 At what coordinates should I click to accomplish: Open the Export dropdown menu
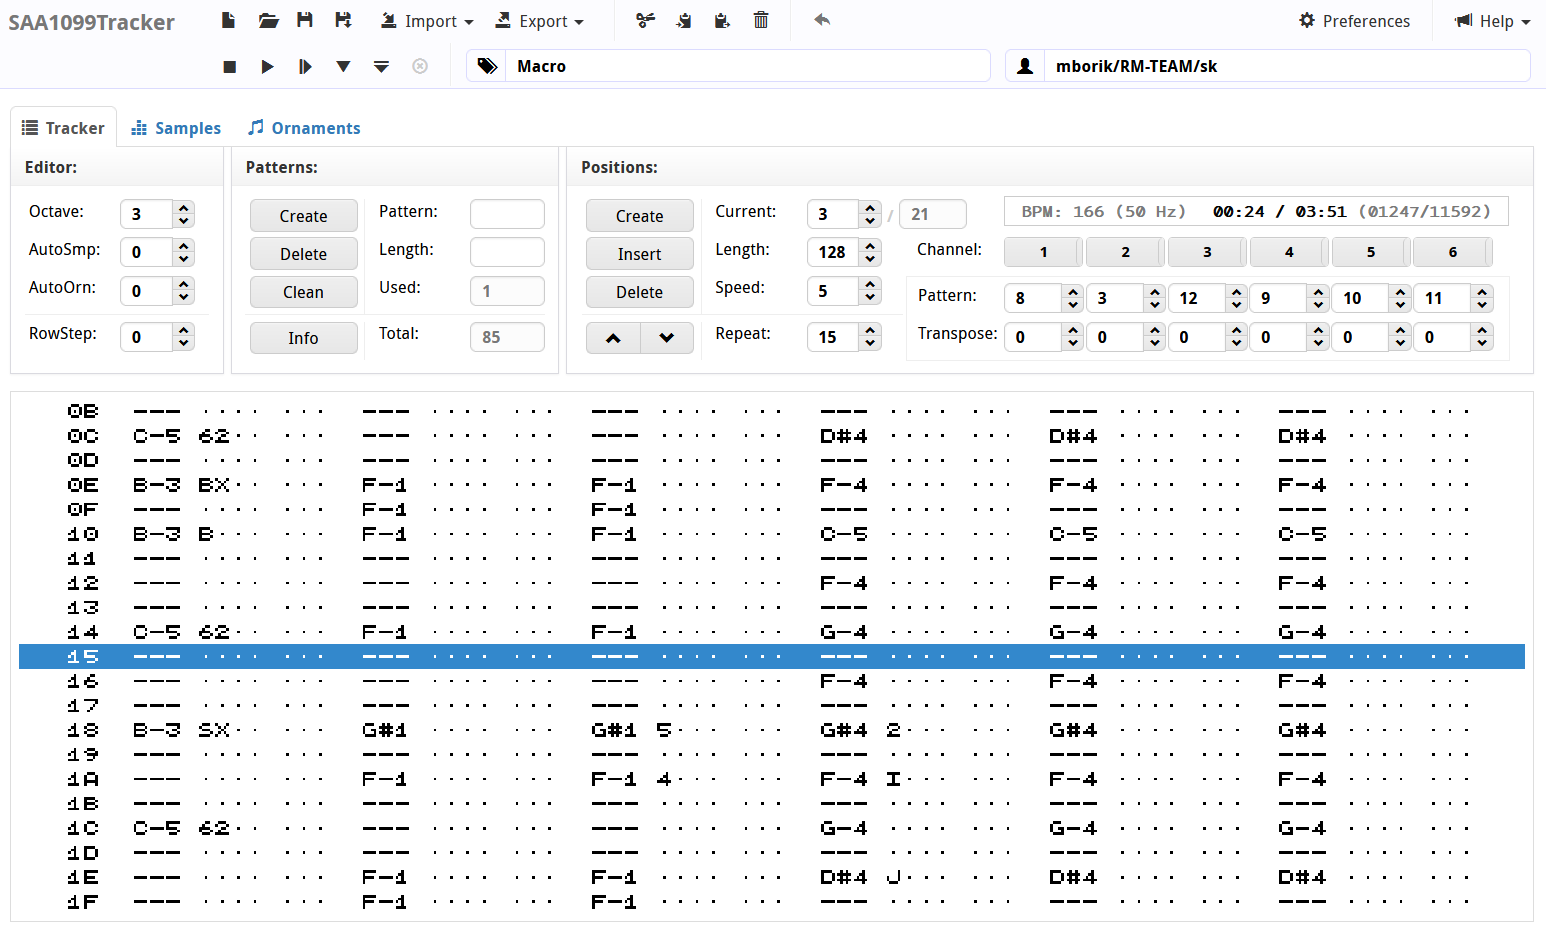click(x=540, y=21)
